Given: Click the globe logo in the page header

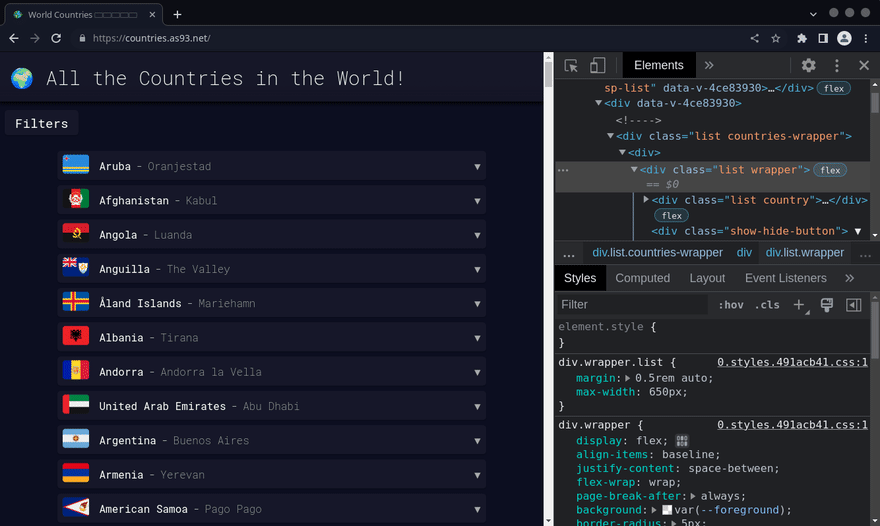Looking at the screenshot, I should (x=22, y=78).
